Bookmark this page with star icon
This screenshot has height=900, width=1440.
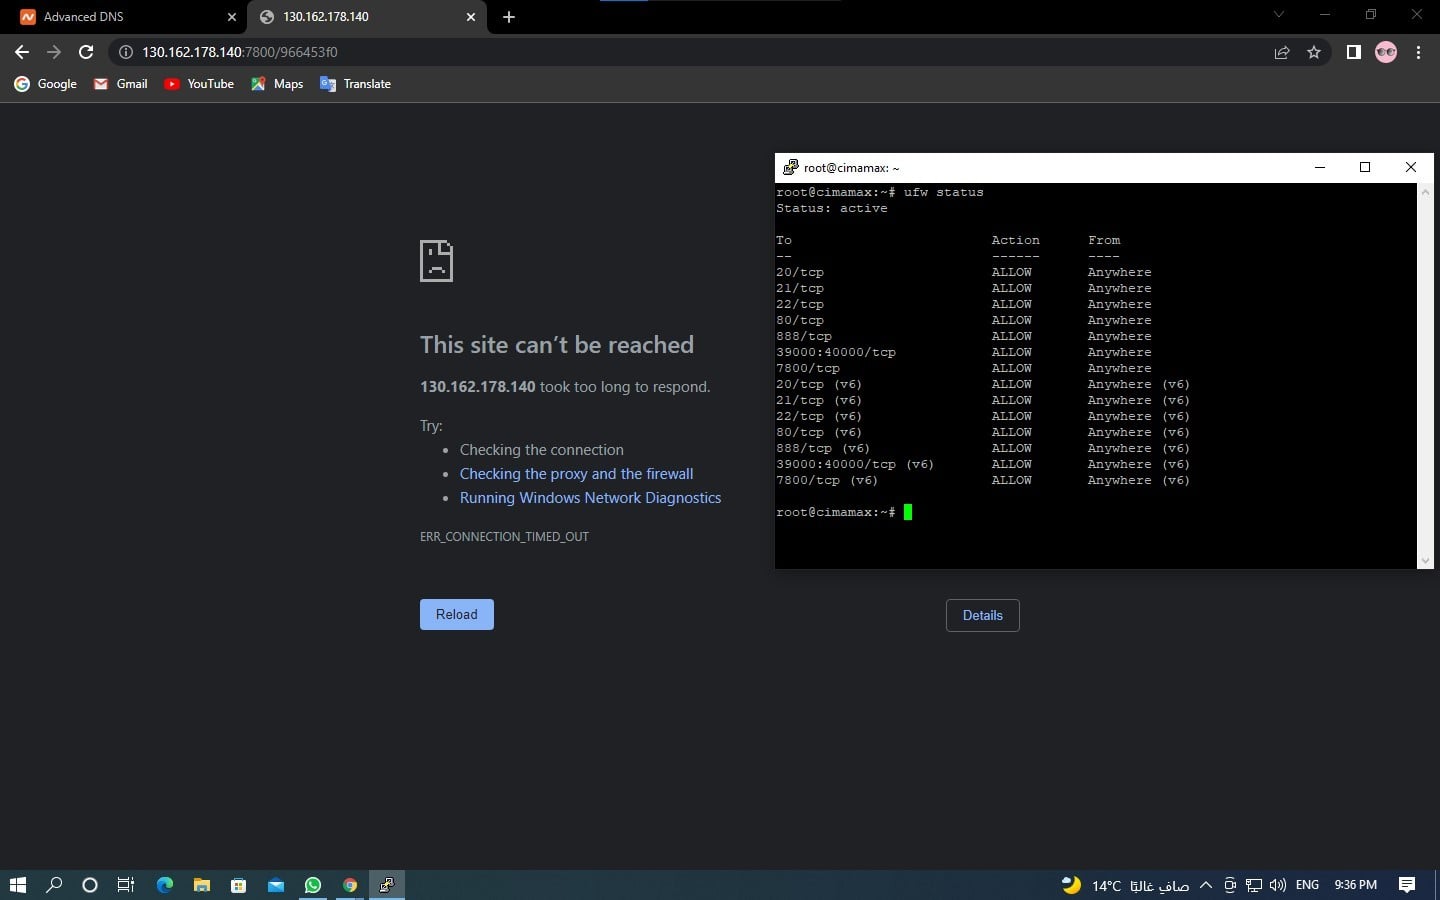[1314, 52]
